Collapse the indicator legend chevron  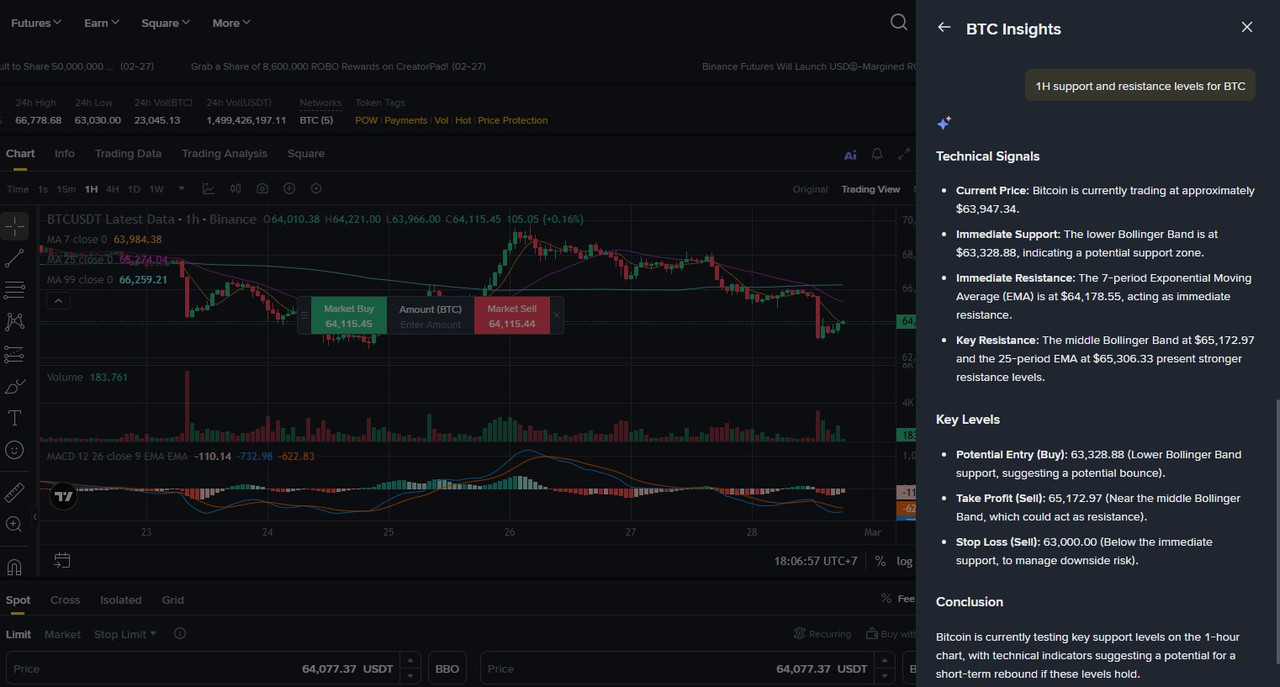pyautogui.click(x=58, y=300)
